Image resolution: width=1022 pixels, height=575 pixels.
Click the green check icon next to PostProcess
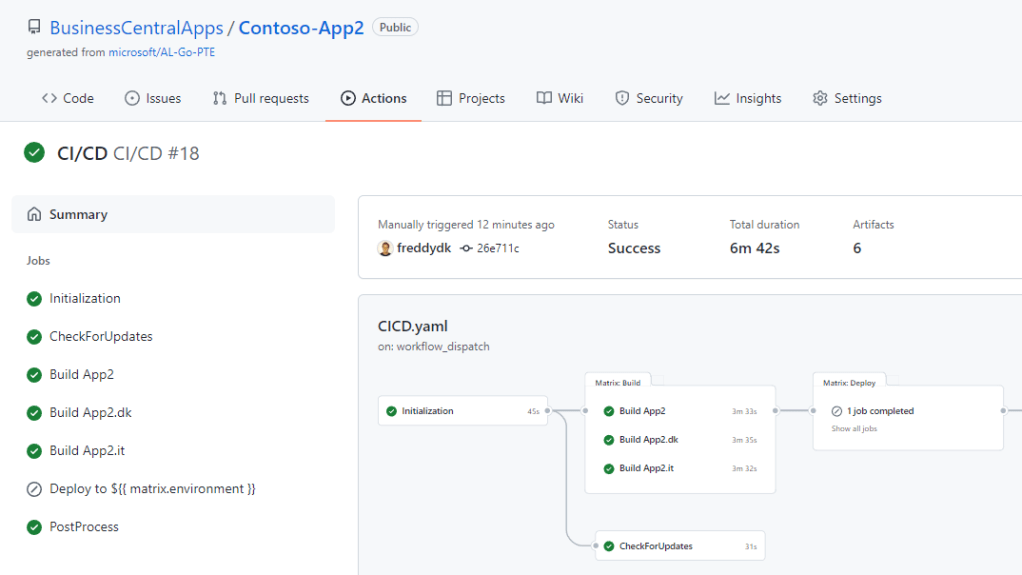(x=35, y=527)
